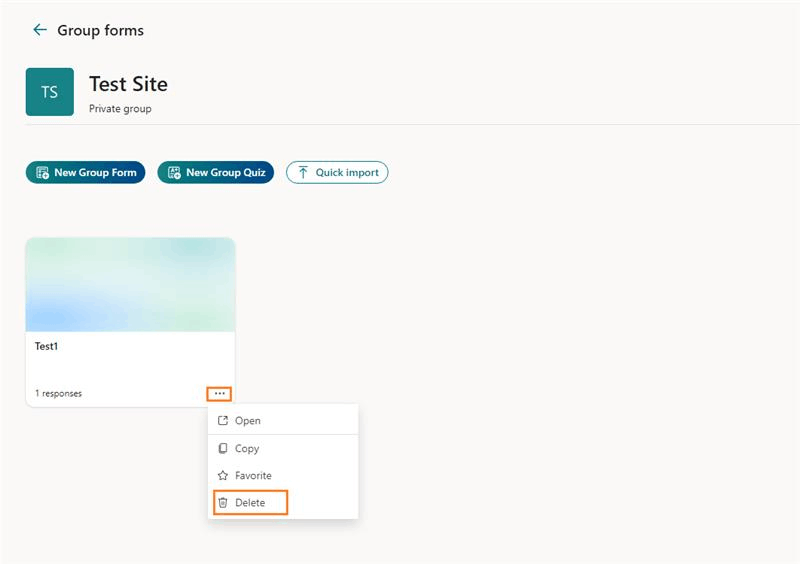Click the quiz icon in New Group Quiz
The image size is (800, 564).
click(174, 173)
